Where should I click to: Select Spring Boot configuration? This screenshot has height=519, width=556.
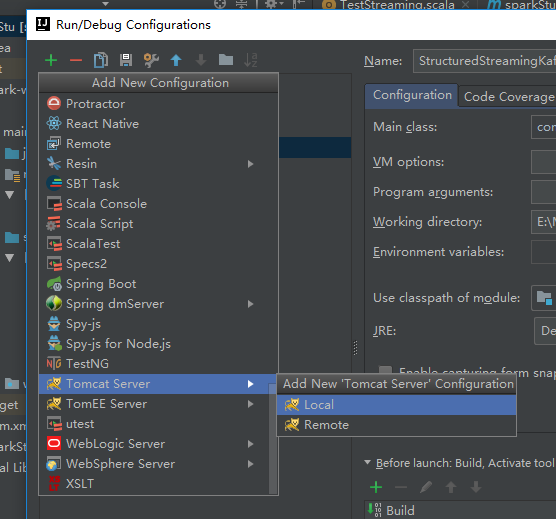click(158, 284)
